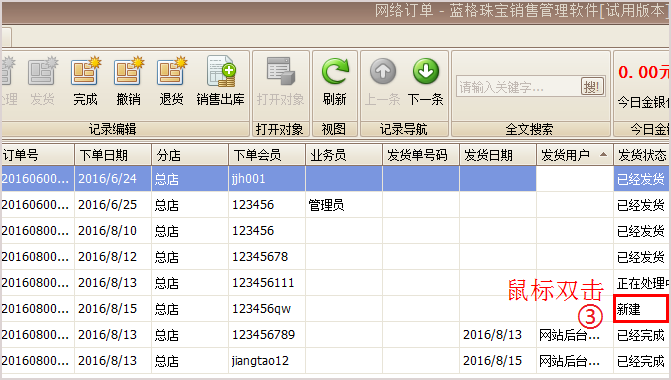Screen dimensions: 671x380
Task: Sort by 下单日期 column header
Action: 113,155
